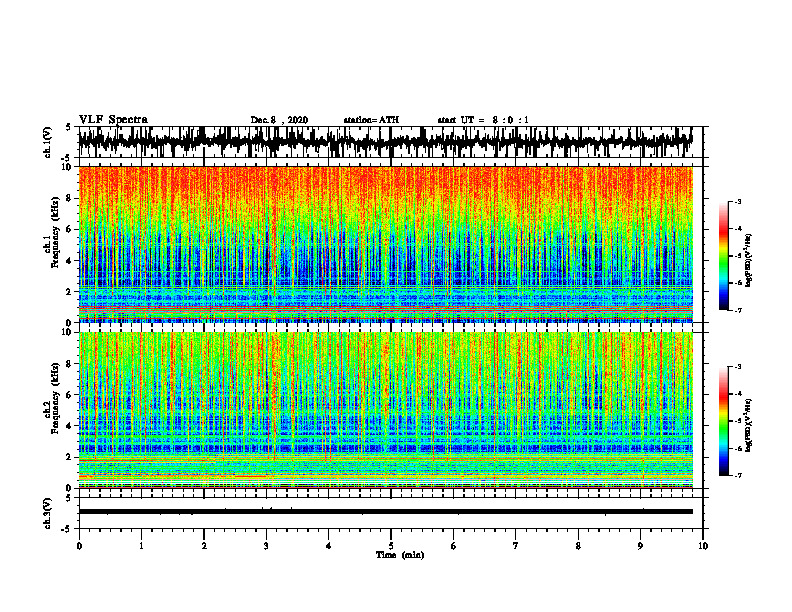Click the '-7' value on ch.2 colorbar
The image size is (792, 612).
click(738, 476)
